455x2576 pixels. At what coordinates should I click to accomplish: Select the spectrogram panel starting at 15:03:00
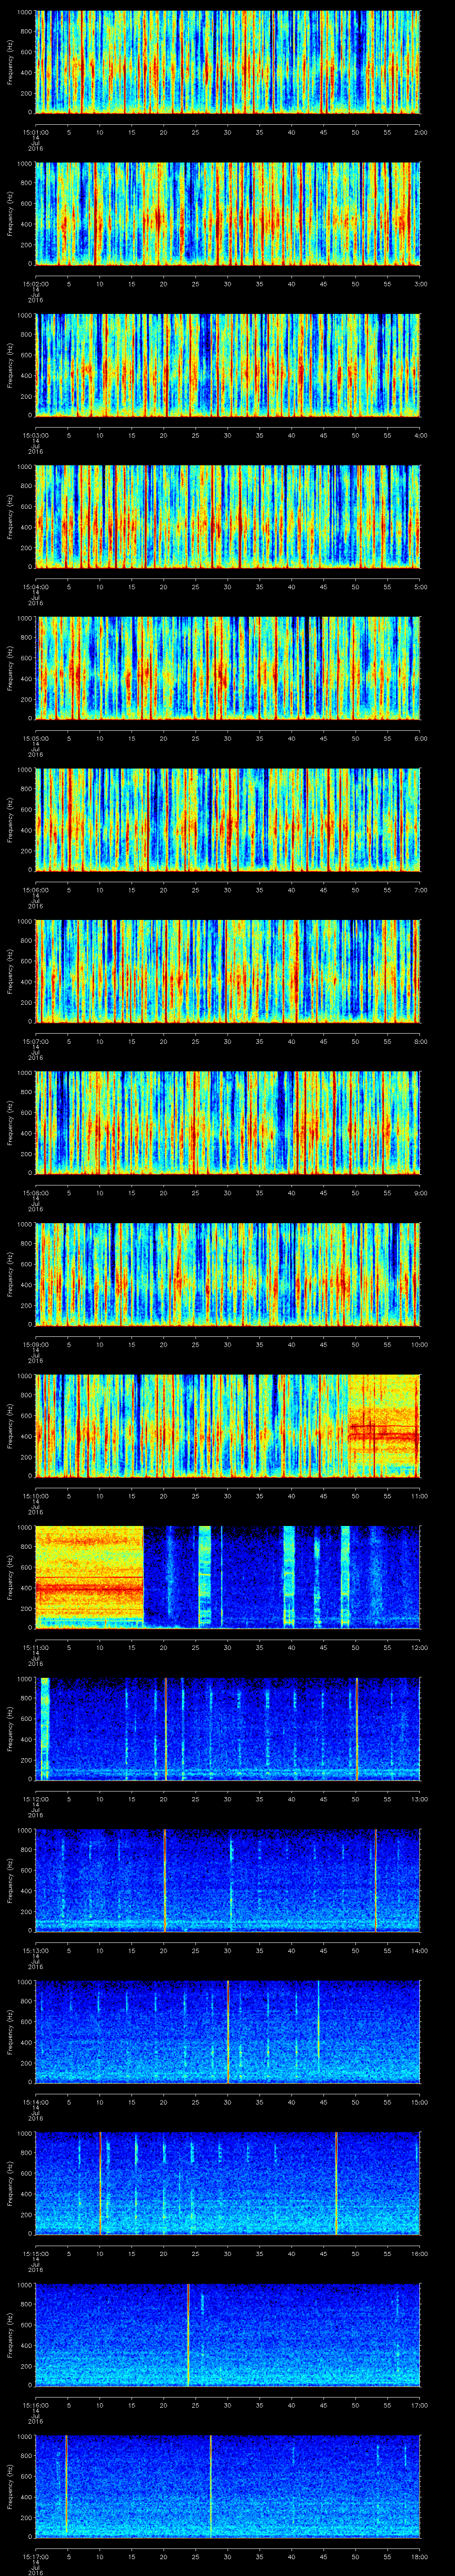(228, 365)
